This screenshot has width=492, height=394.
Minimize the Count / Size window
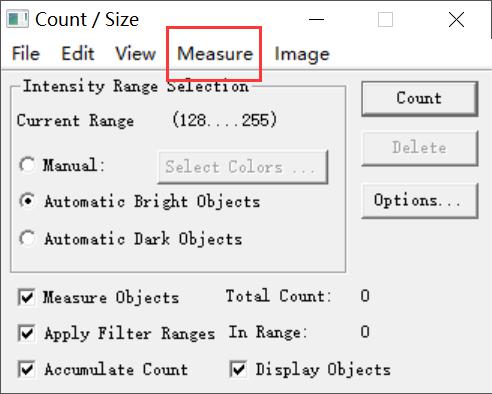pyautogui.click(x=316, y=19)
